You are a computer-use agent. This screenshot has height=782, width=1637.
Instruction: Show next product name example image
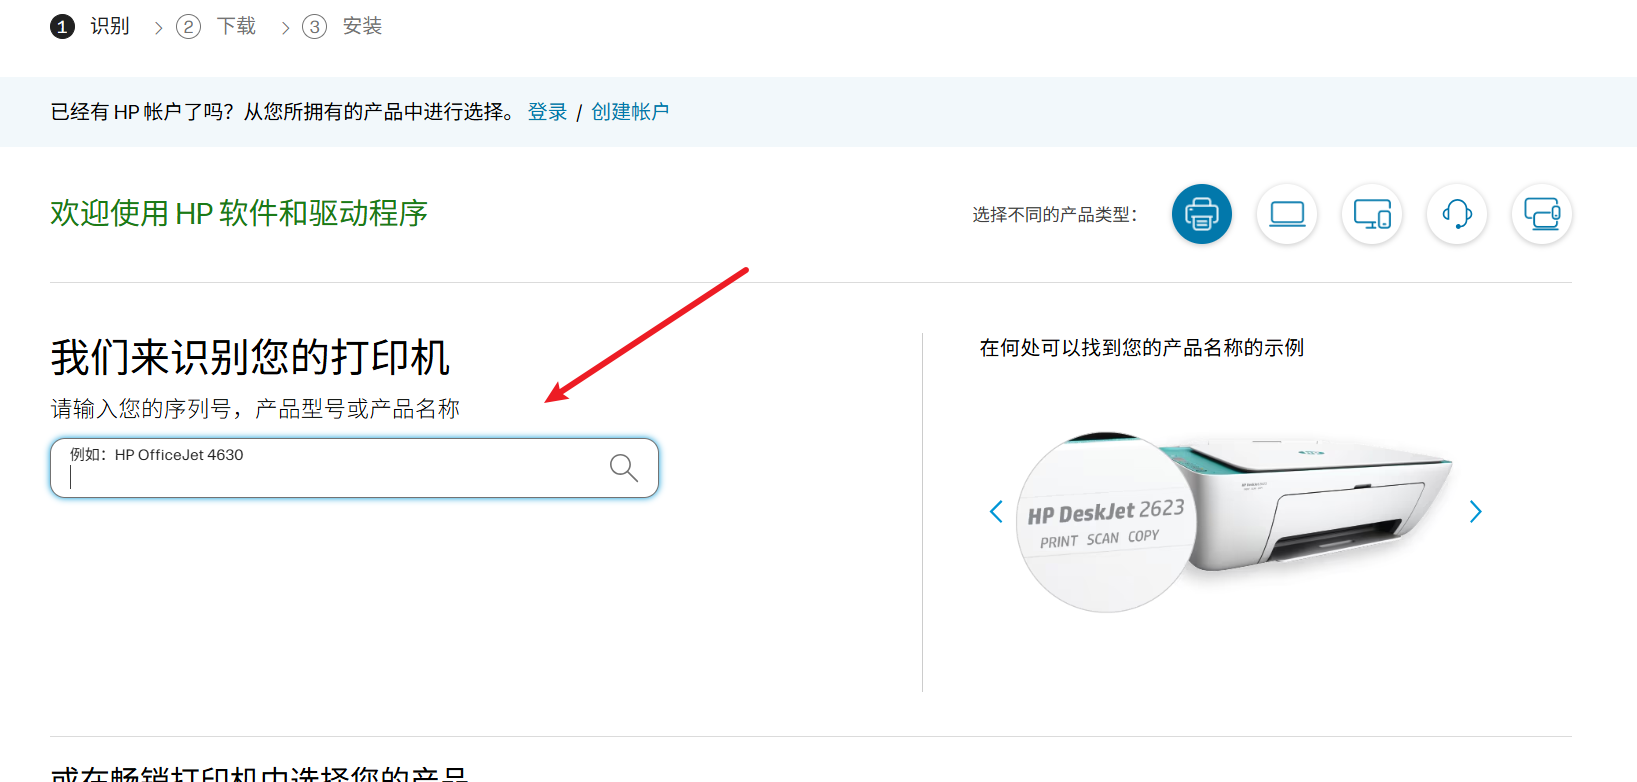(x=1475, y=512)
